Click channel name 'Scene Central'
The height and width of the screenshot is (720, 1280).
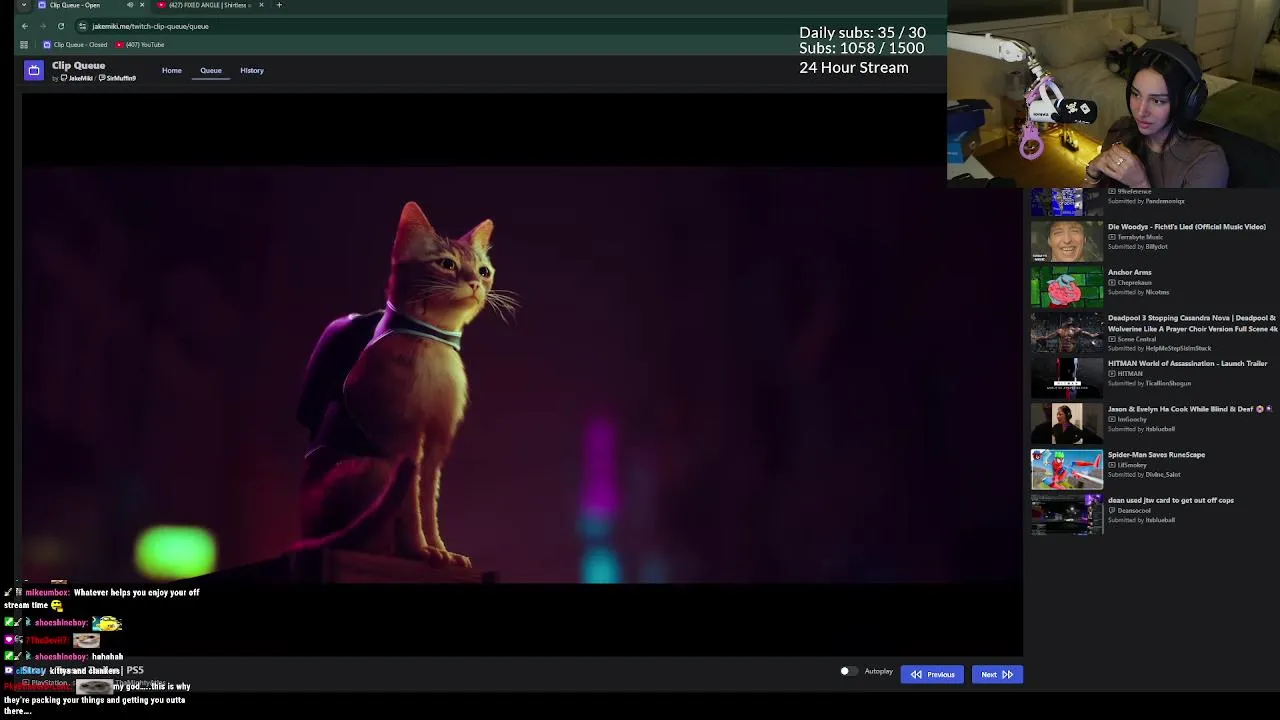coord(1137,339)
